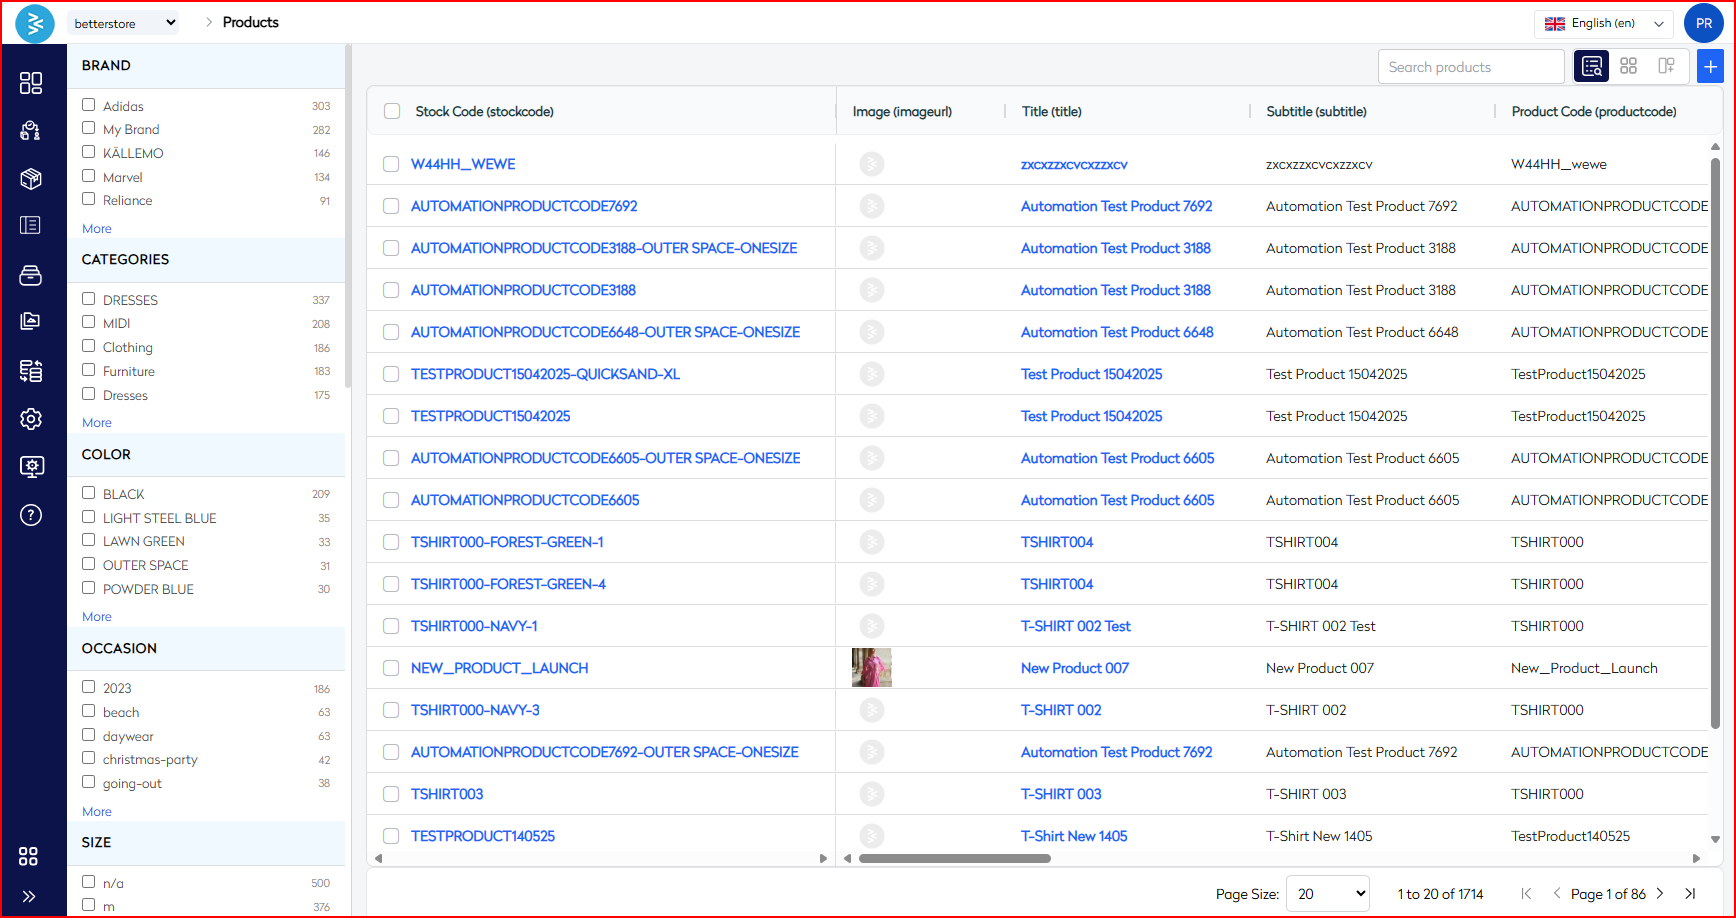Enable the BLACK color filter checkbox
This screenshot has width=1736, height=918.
tap(89, 493)
